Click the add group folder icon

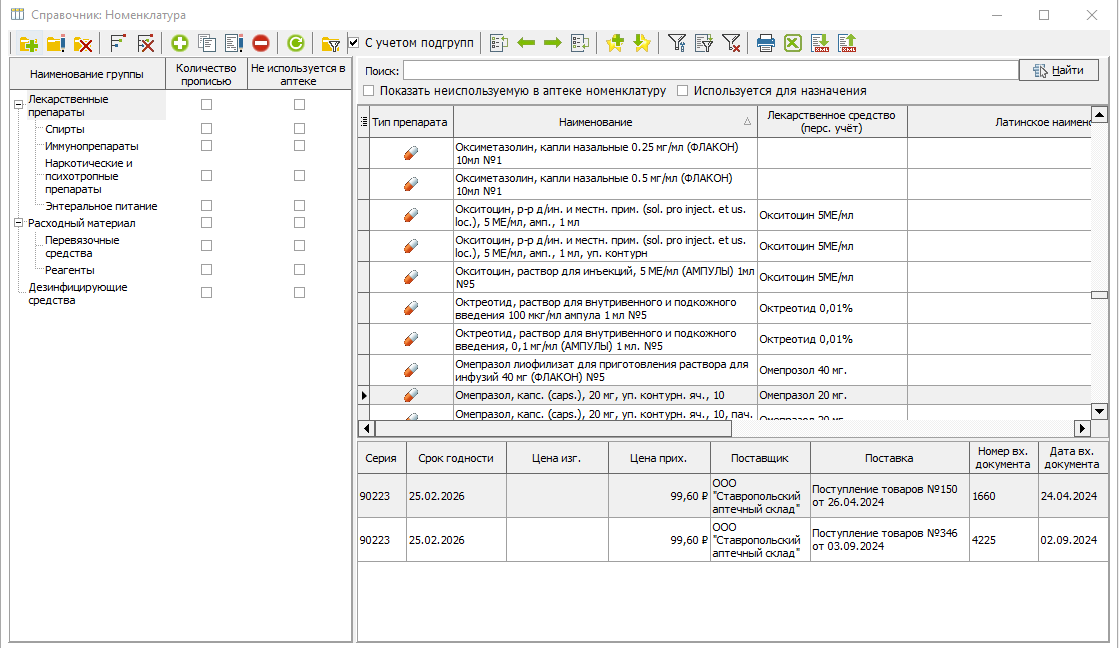tap(29, 44)
